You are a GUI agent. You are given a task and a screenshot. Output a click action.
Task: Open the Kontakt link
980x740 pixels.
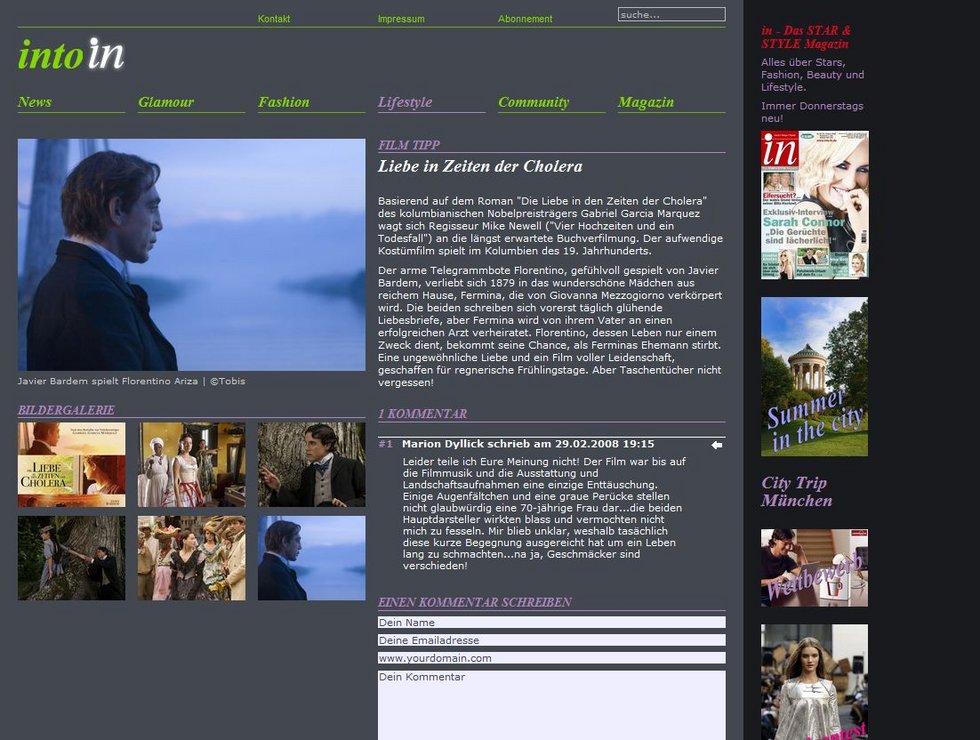coord(274,19)
